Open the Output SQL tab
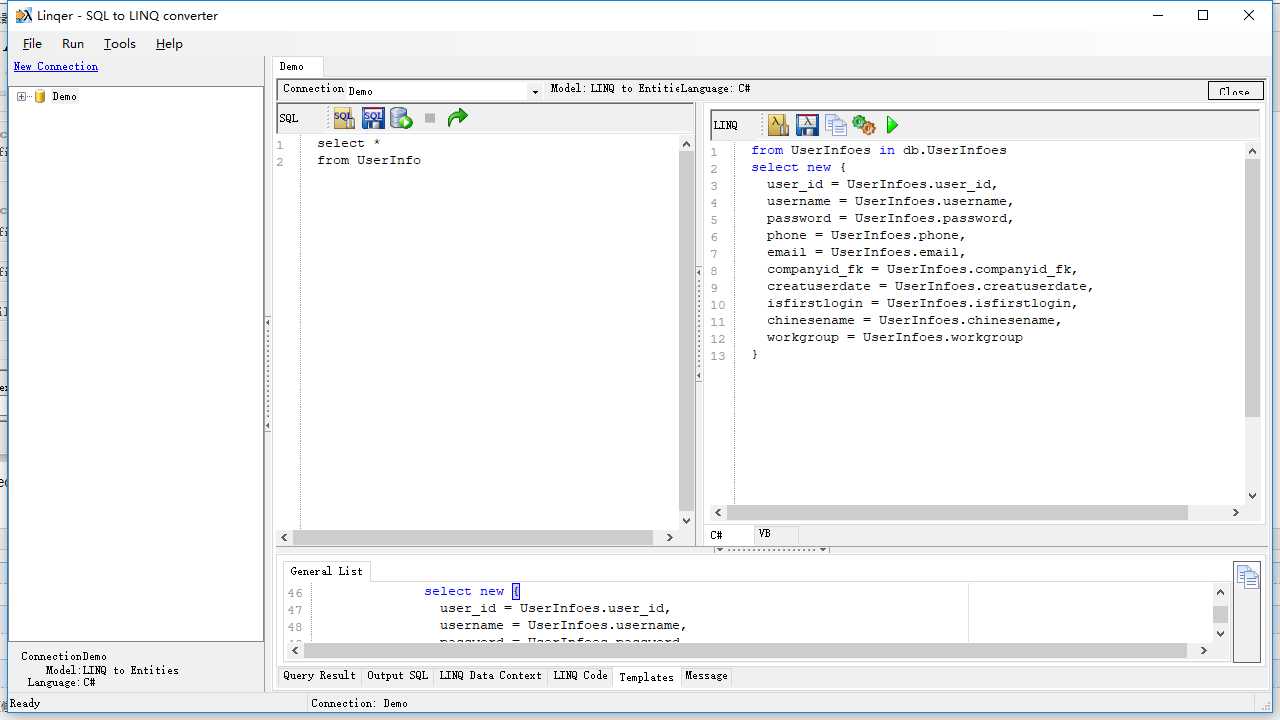Viewport: 1280px width, 720px height. click(397, 676)
